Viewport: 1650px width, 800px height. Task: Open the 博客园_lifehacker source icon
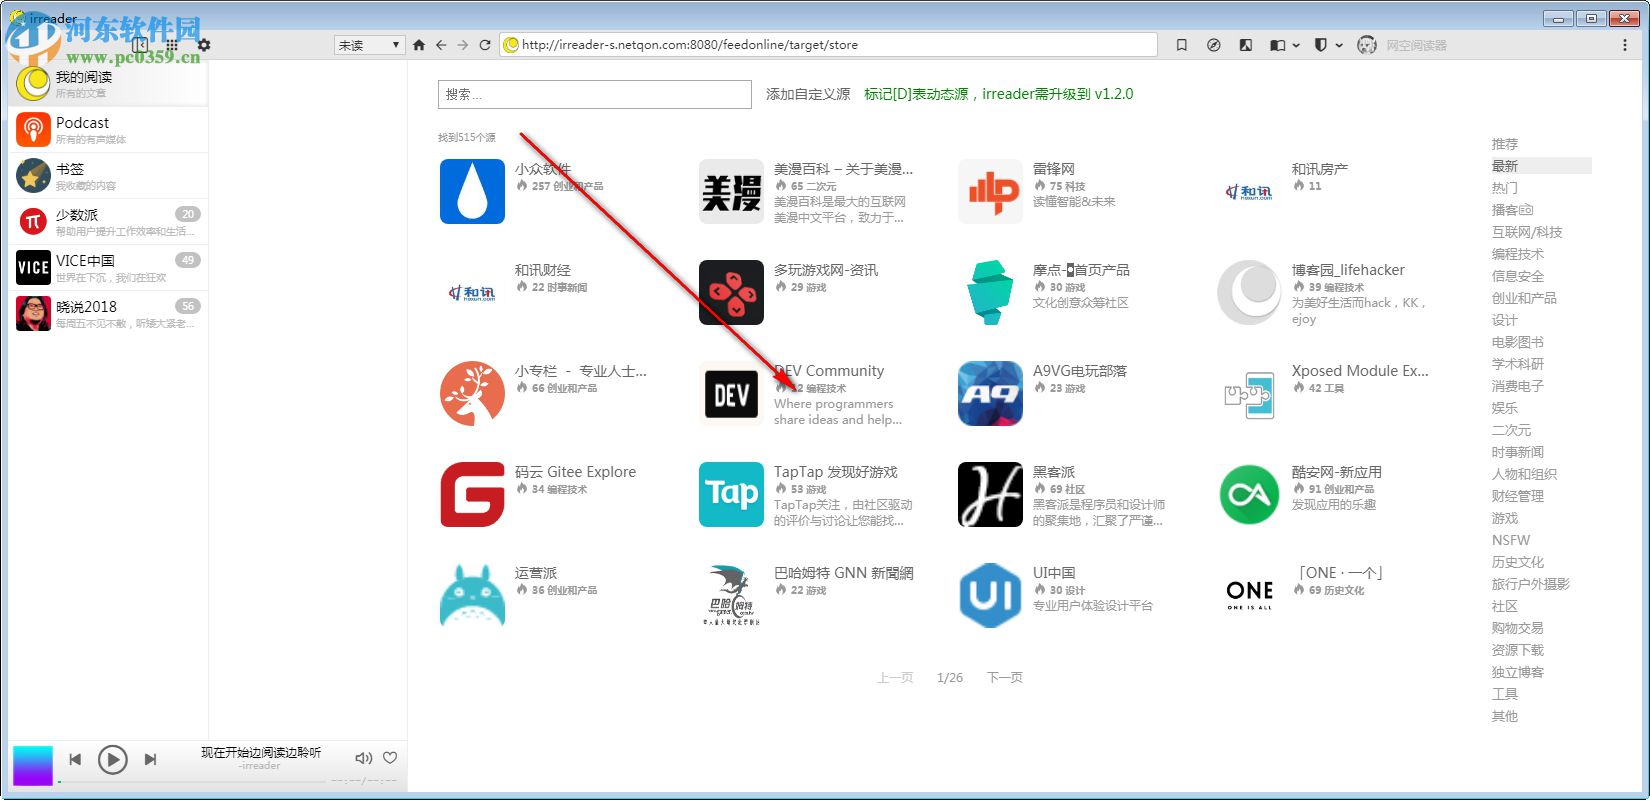1249,292
